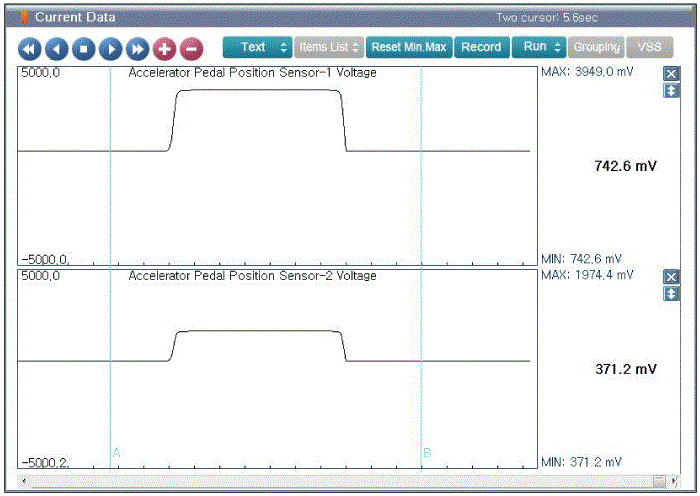This screenshot has width=700, height=496.
Task: Close the Sensor-2 Voltage graph
Action: click(671, 277)
